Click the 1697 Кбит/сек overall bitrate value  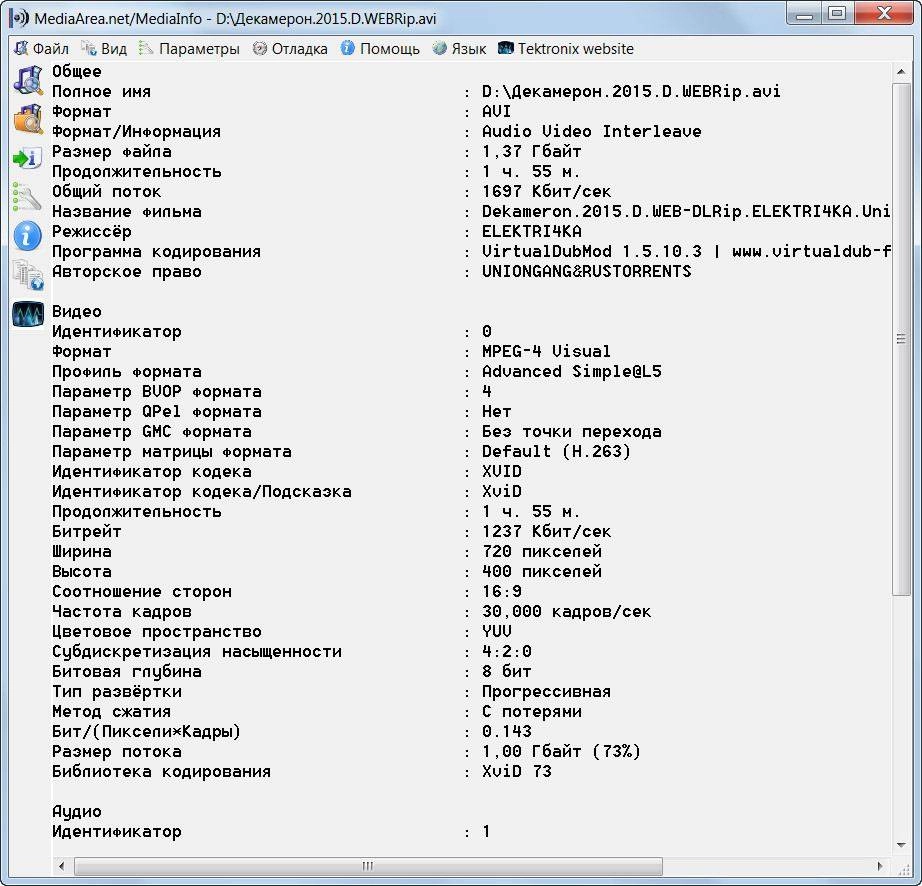[x=546, y=192]
